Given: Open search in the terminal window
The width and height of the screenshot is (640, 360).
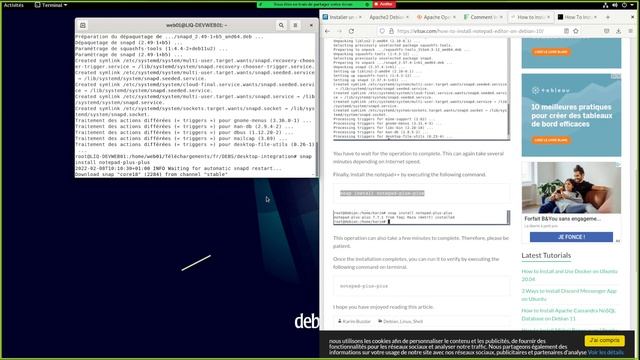Looking at the screenshot, I should [281, 25].
